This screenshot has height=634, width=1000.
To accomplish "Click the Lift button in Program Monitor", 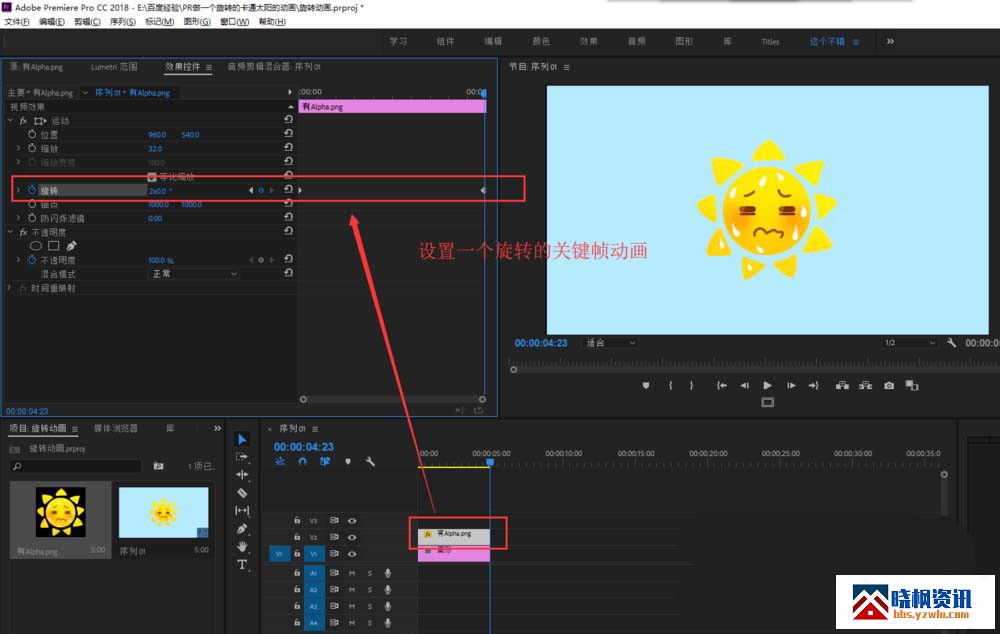I will (842, 385).
